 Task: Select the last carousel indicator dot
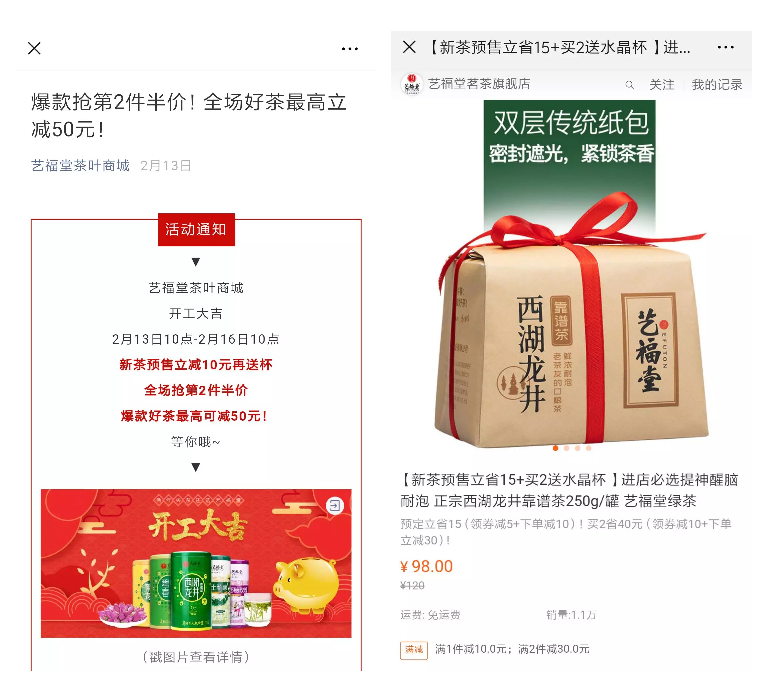point(588,448)
